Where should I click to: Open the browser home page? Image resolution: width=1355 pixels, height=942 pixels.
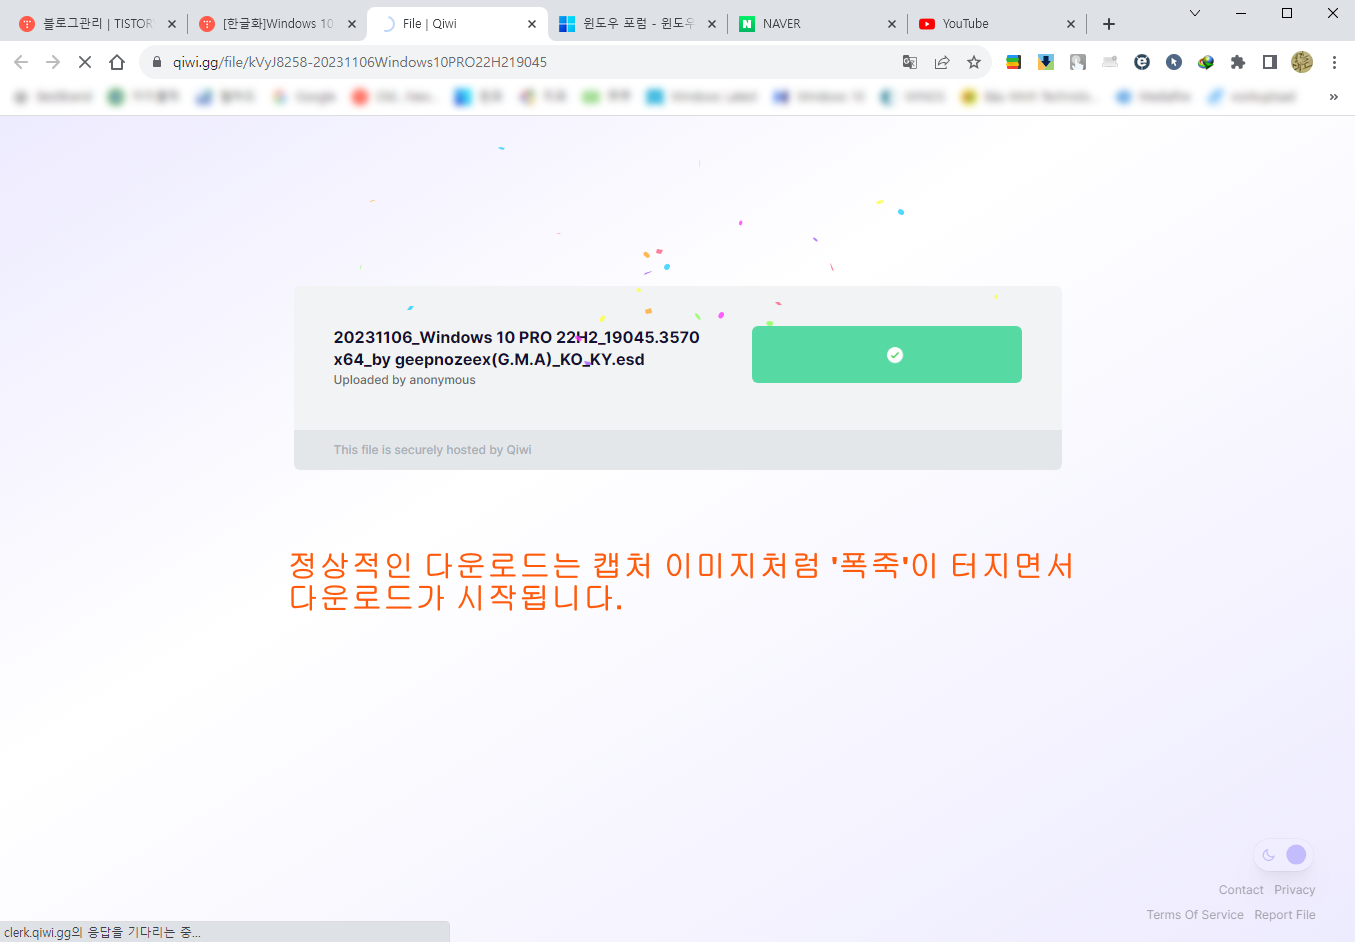click(117, 62)
